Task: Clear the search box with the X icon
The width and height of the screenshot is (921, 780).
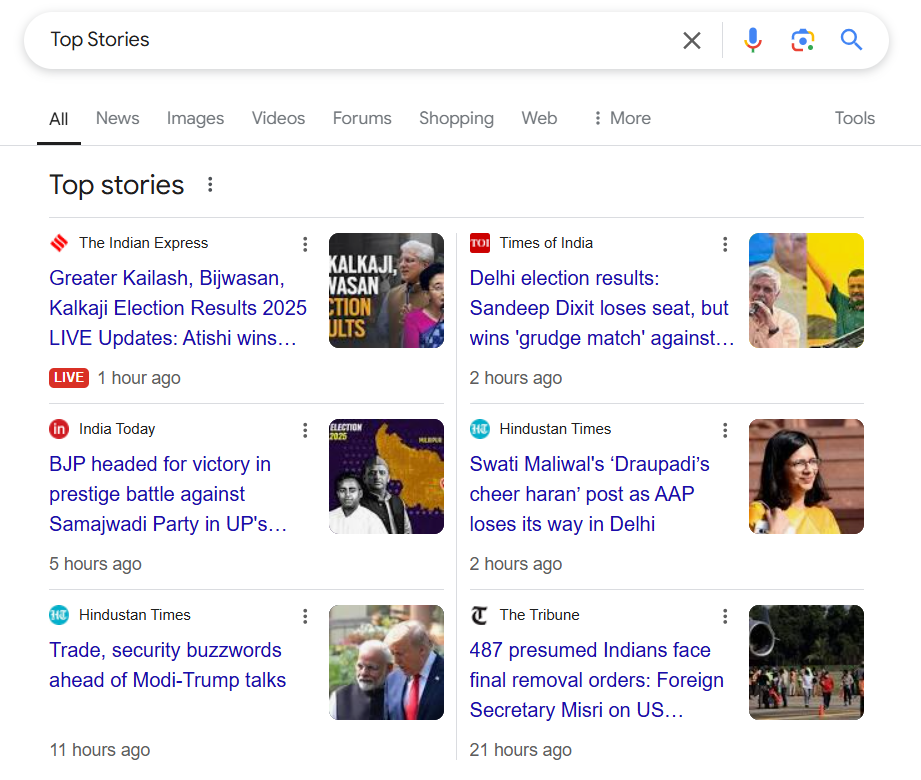Action: pos(692,41)
